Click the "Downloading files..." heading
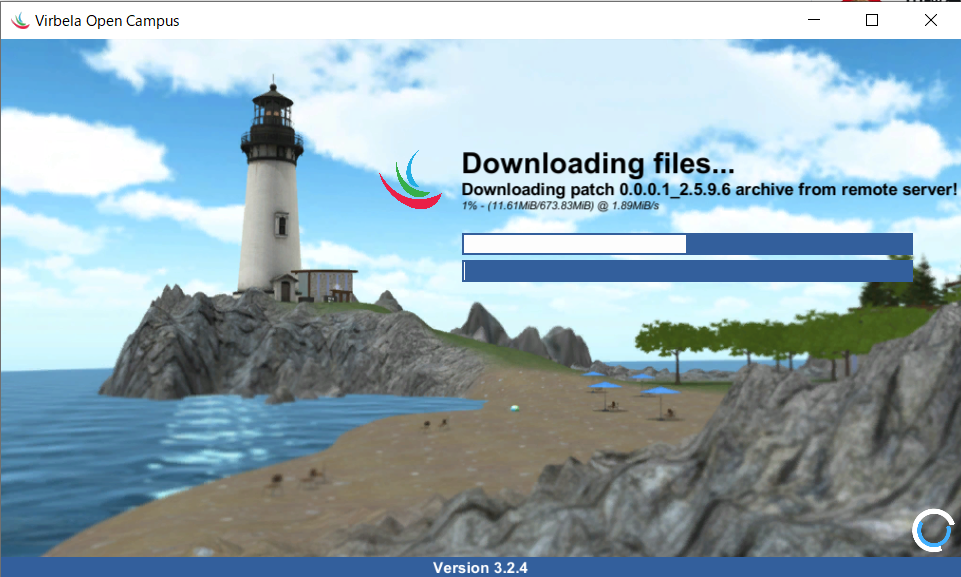The image size is (961, 577). click(x=597, y=163)
